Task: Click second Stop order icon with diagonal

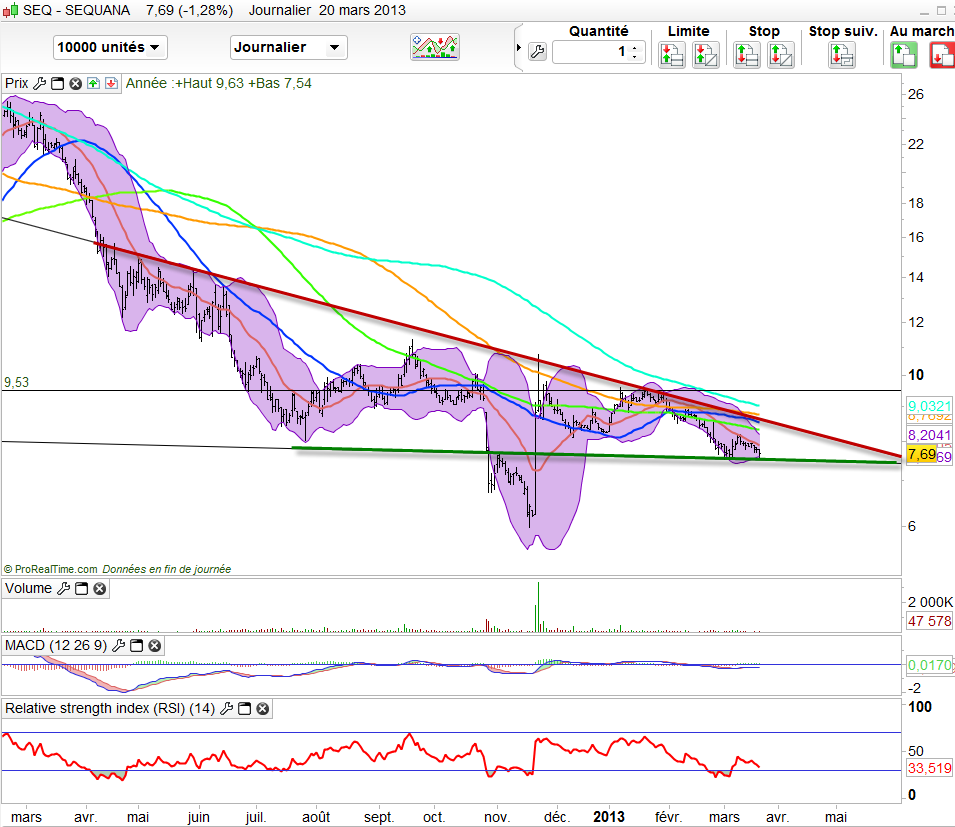Action: pos(781,55)
